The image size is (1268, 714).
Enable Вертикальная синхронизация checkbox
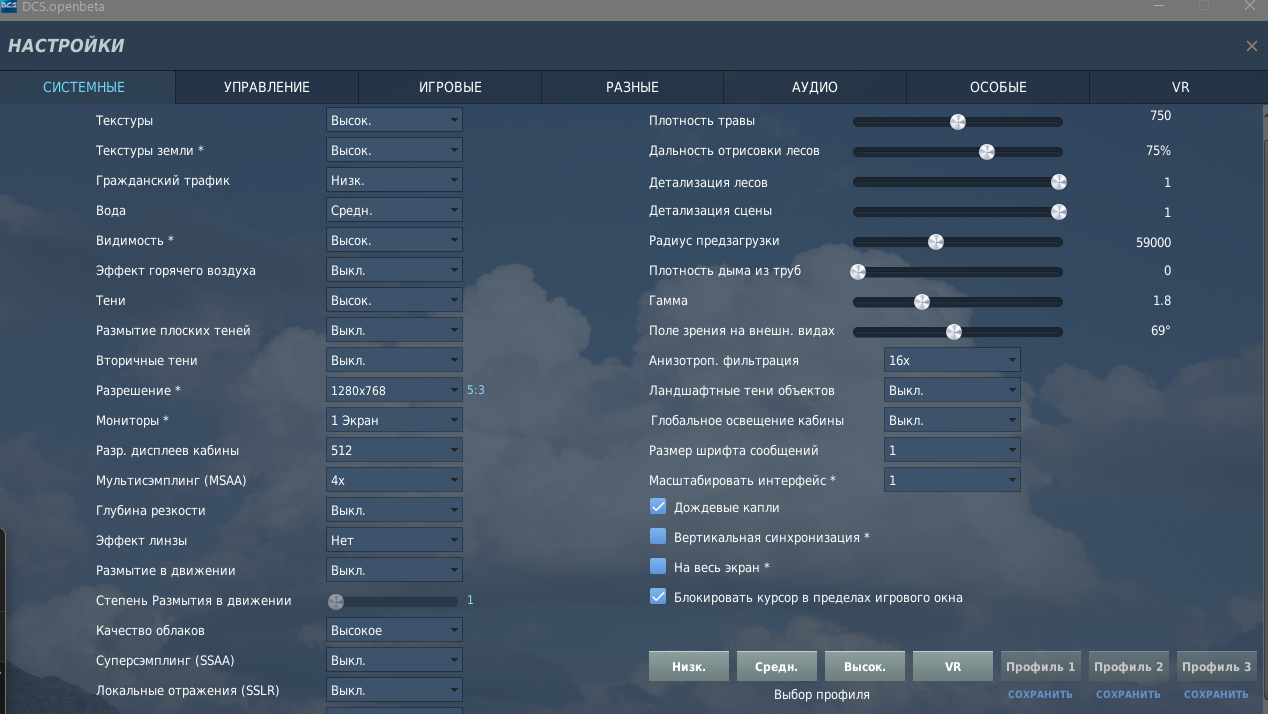[658, 536]
